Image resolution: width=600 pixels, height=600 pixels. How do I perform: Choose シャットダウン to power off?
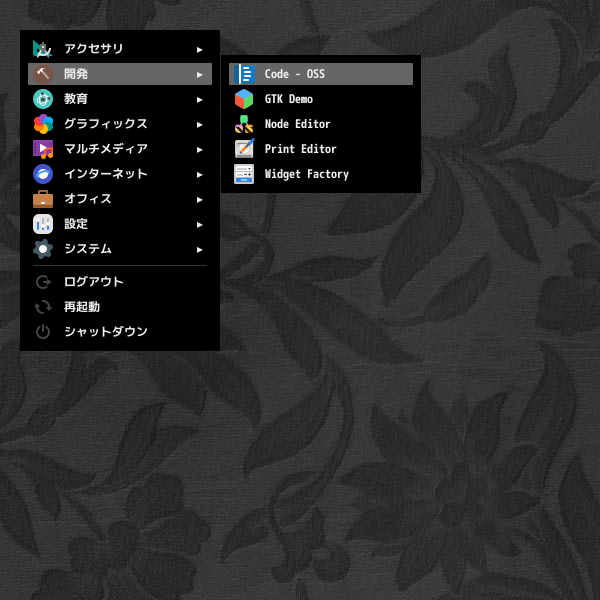[x=120, y=332]
